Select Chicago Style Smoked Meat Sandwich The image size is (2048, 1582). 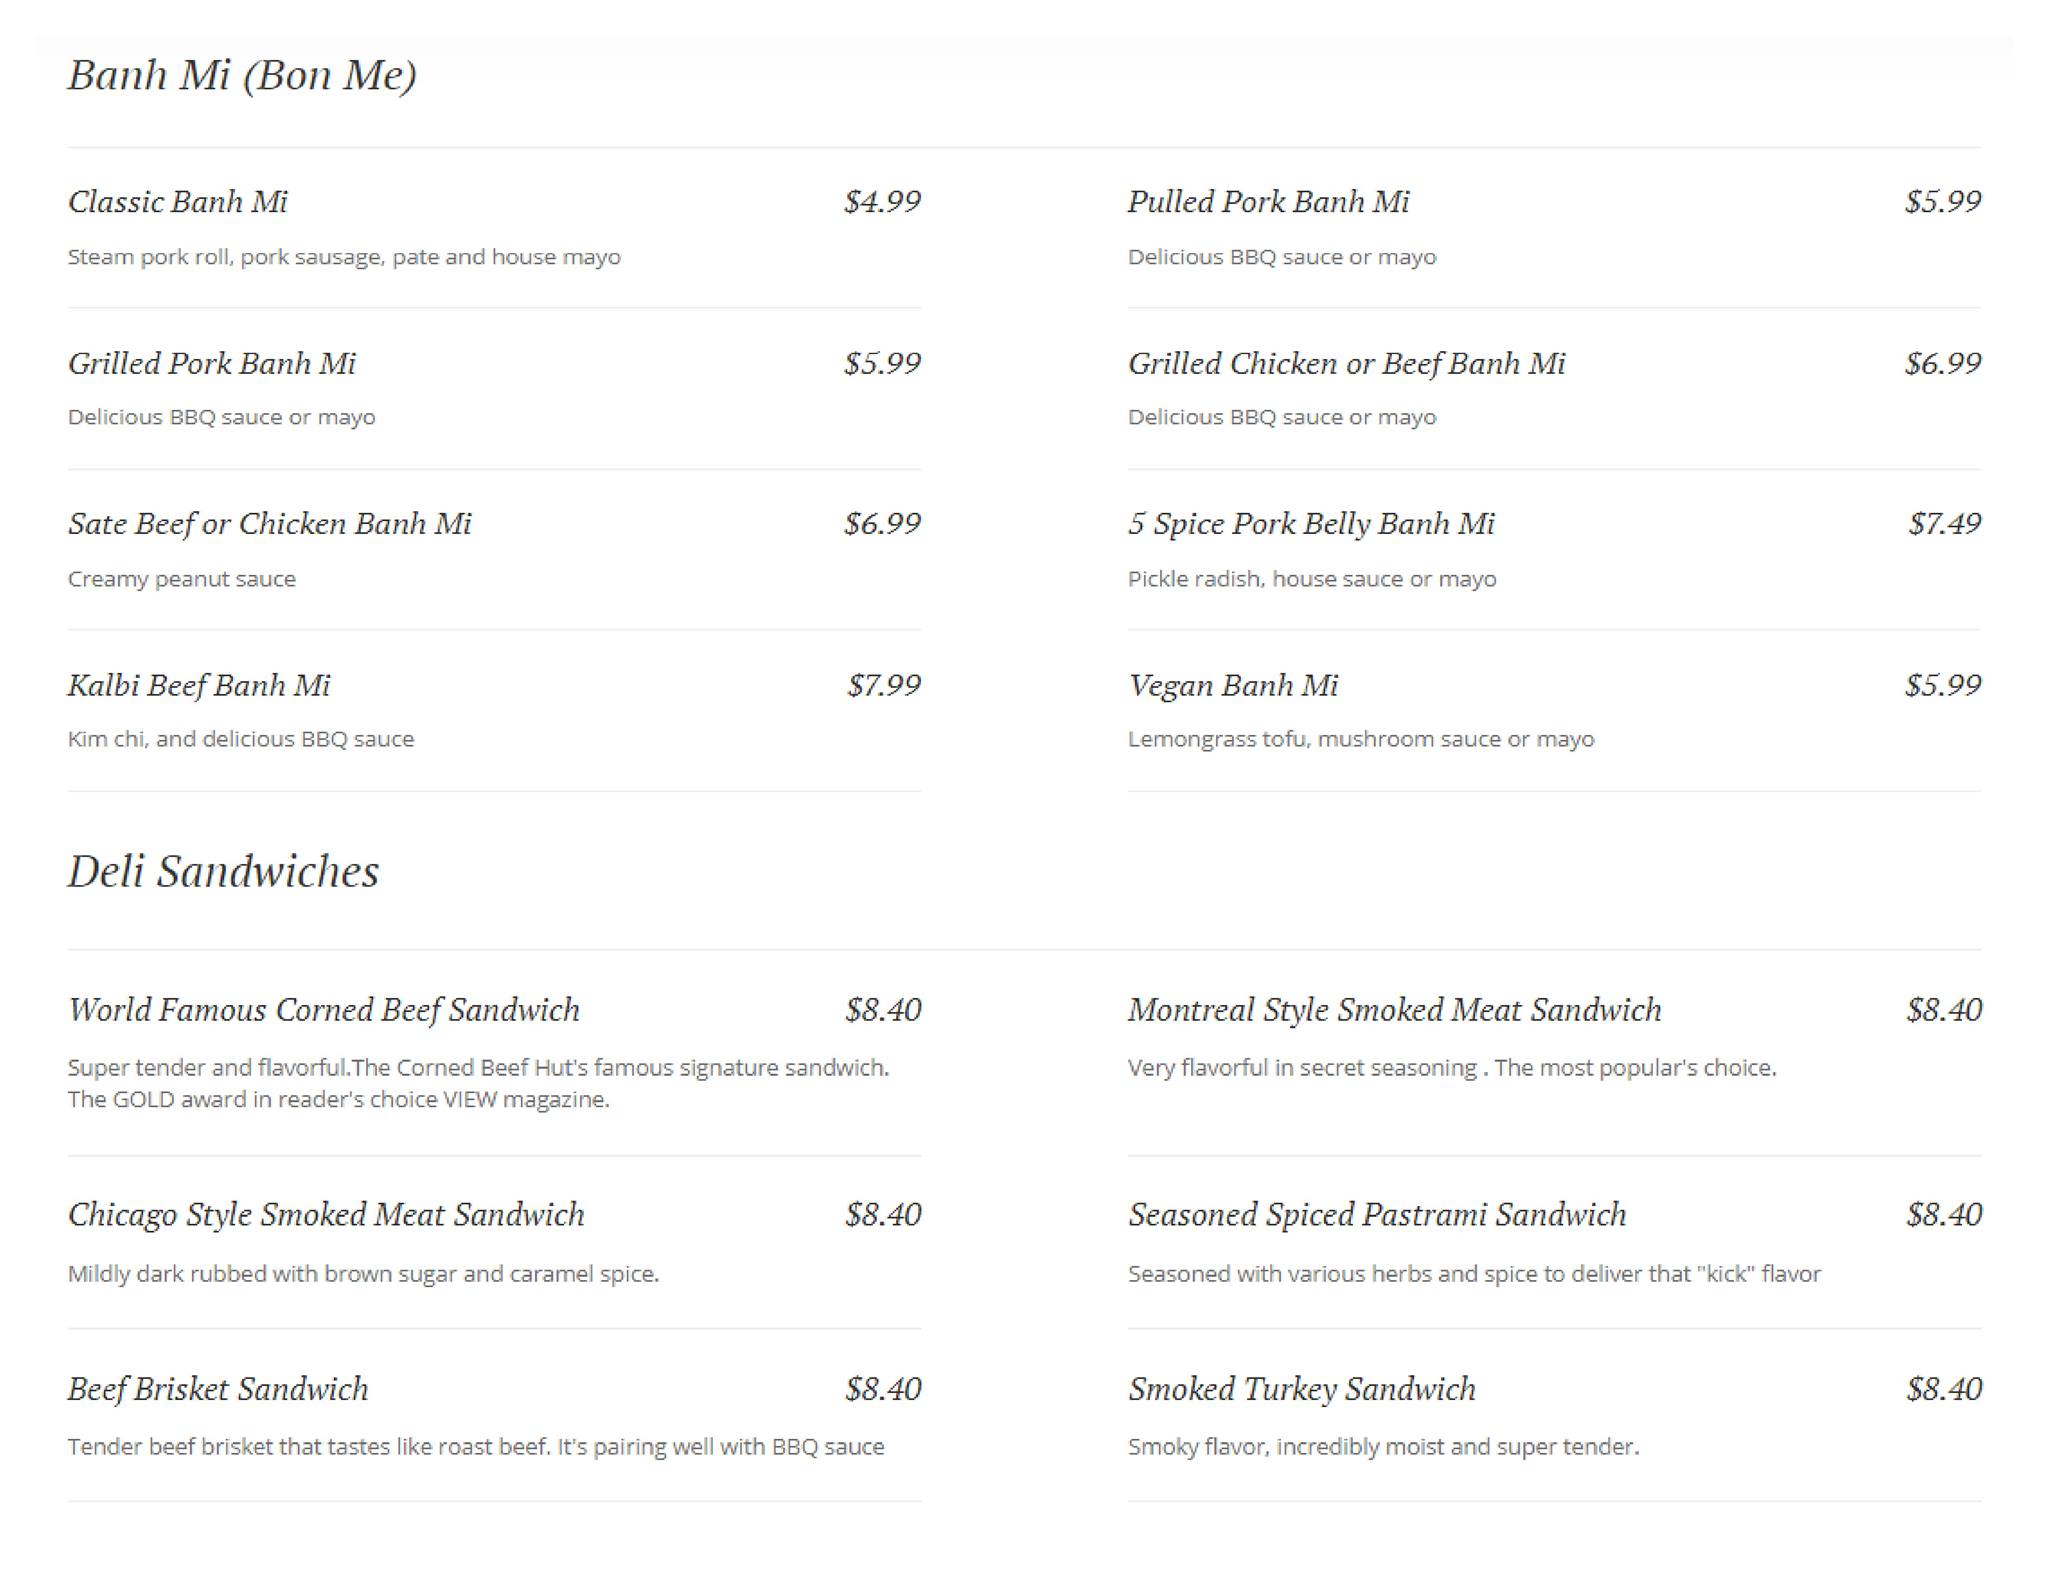click(x=326, y=1214)
